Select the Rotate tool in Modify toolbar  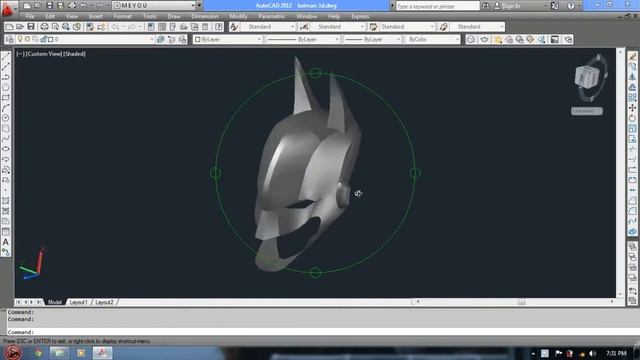click(x=632, y=118)
